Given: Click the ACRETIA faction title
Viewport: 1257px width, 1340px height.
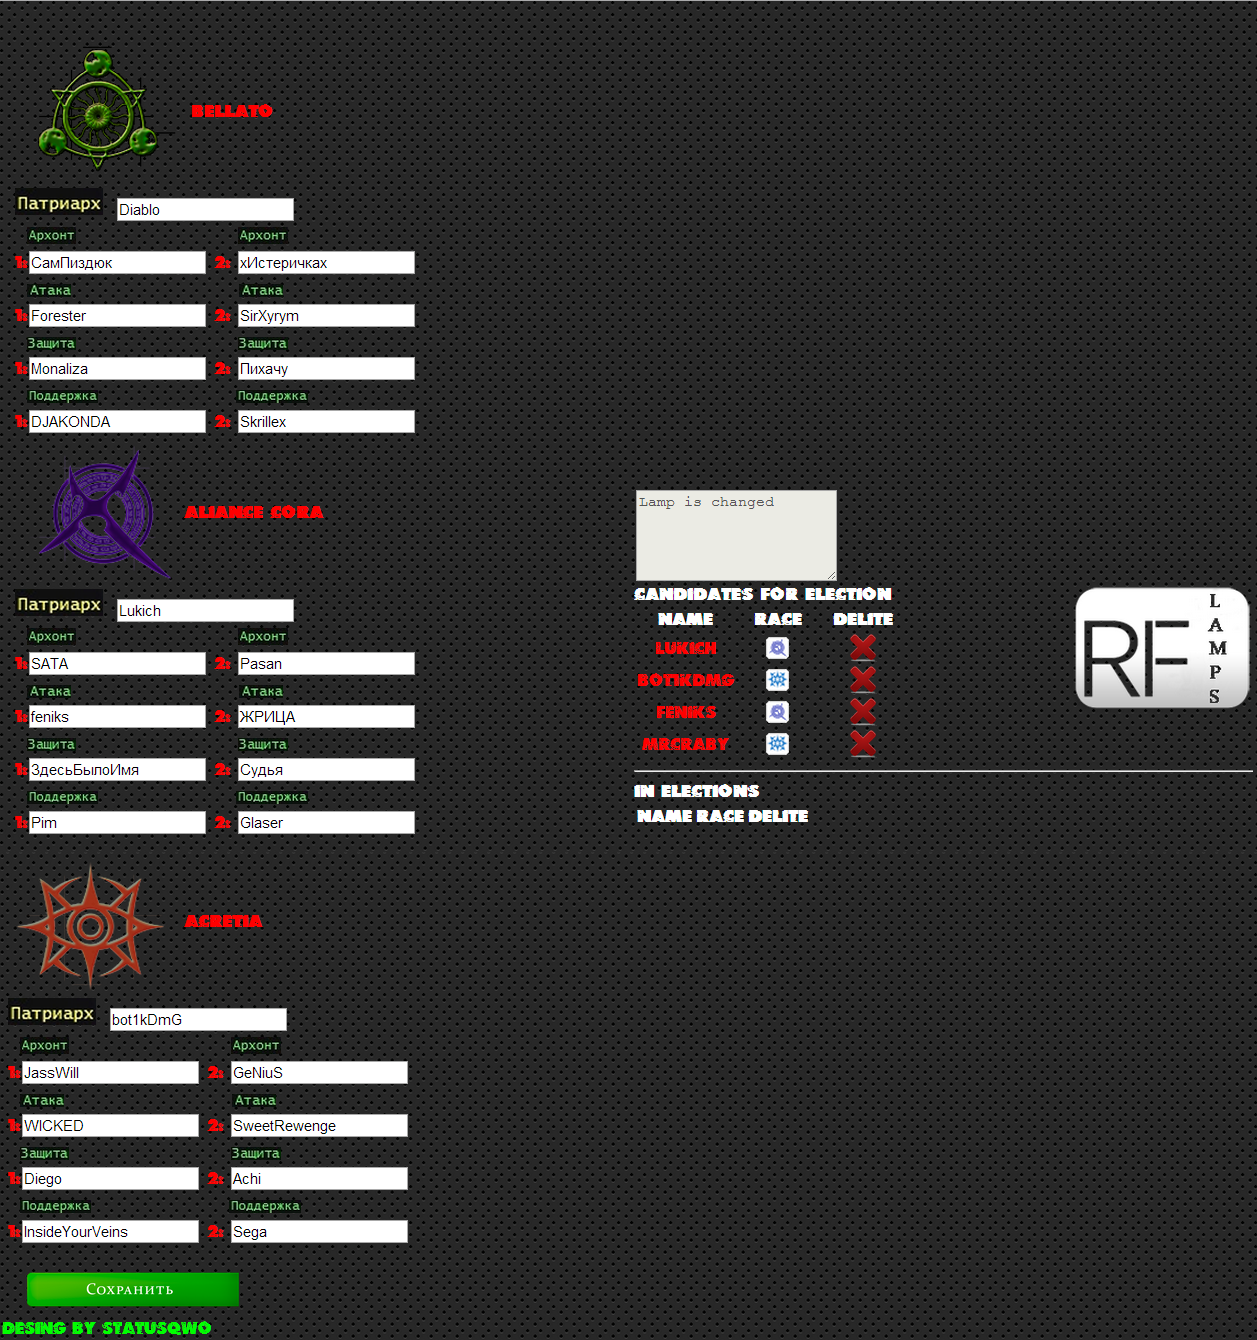Looking at the screenshot, I should (223, 921).
